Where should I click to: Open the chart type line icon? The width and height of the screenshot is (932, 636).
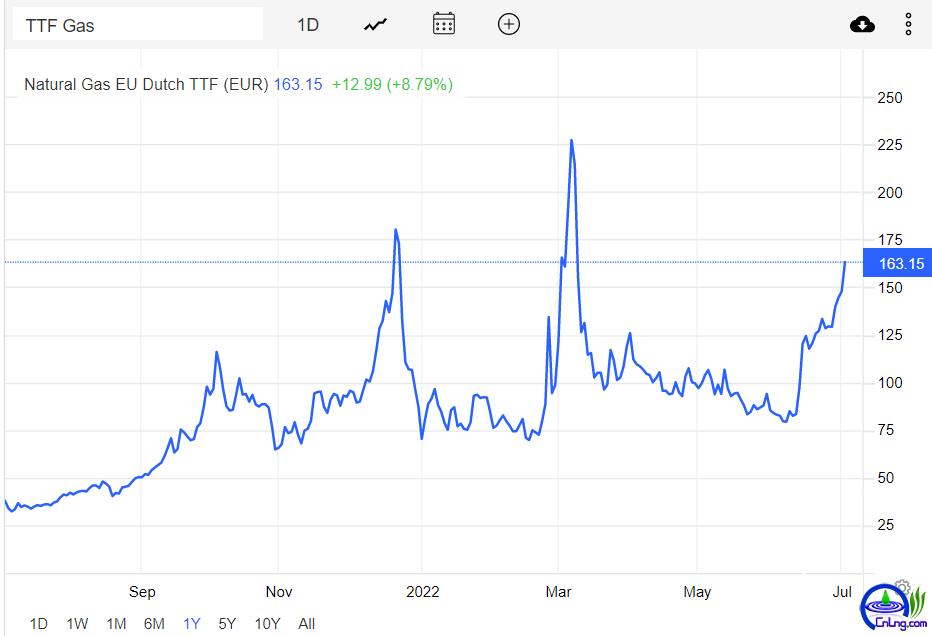coord(376,25)
